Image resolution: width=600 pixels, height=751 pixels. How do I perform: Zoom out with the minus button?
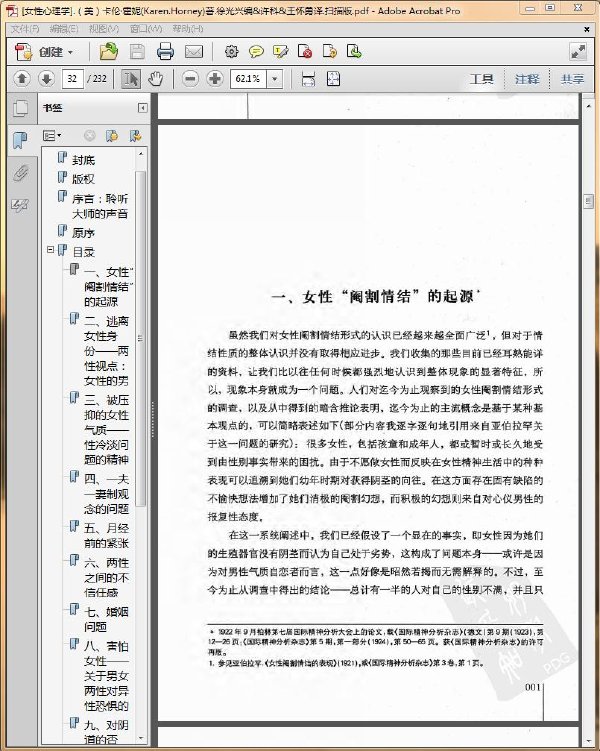[190, 79]
